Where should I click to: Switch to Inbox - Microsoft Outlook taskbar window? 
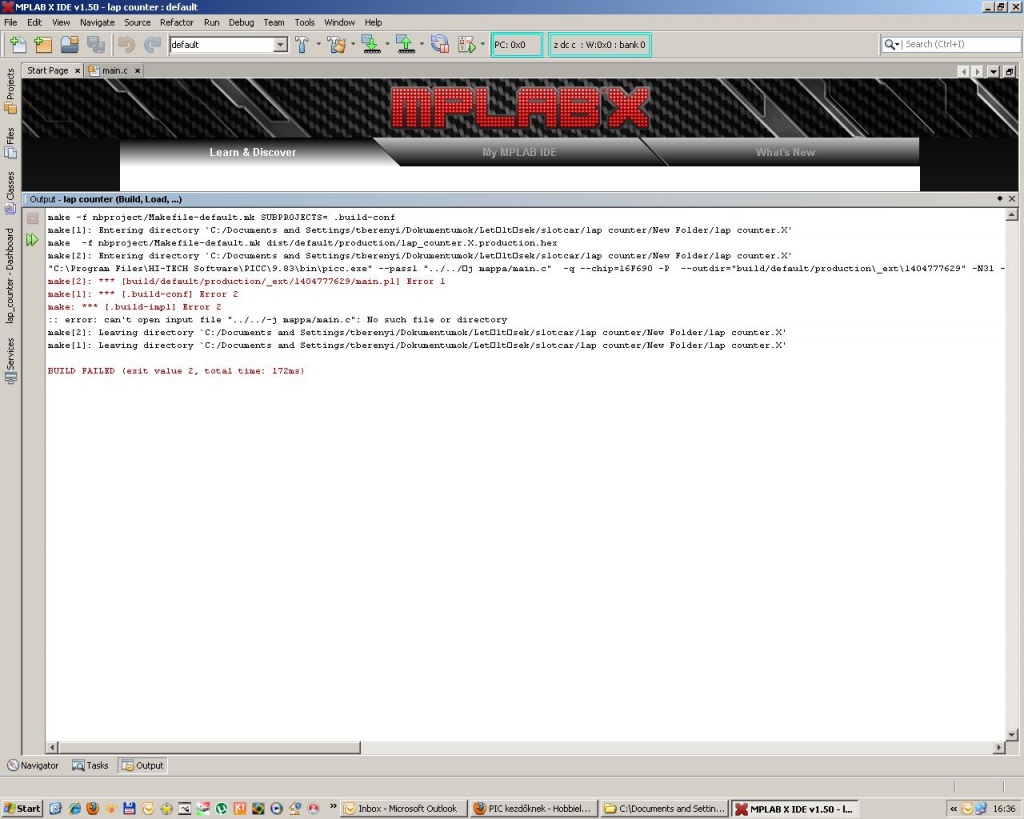click(x=405, y=809)
